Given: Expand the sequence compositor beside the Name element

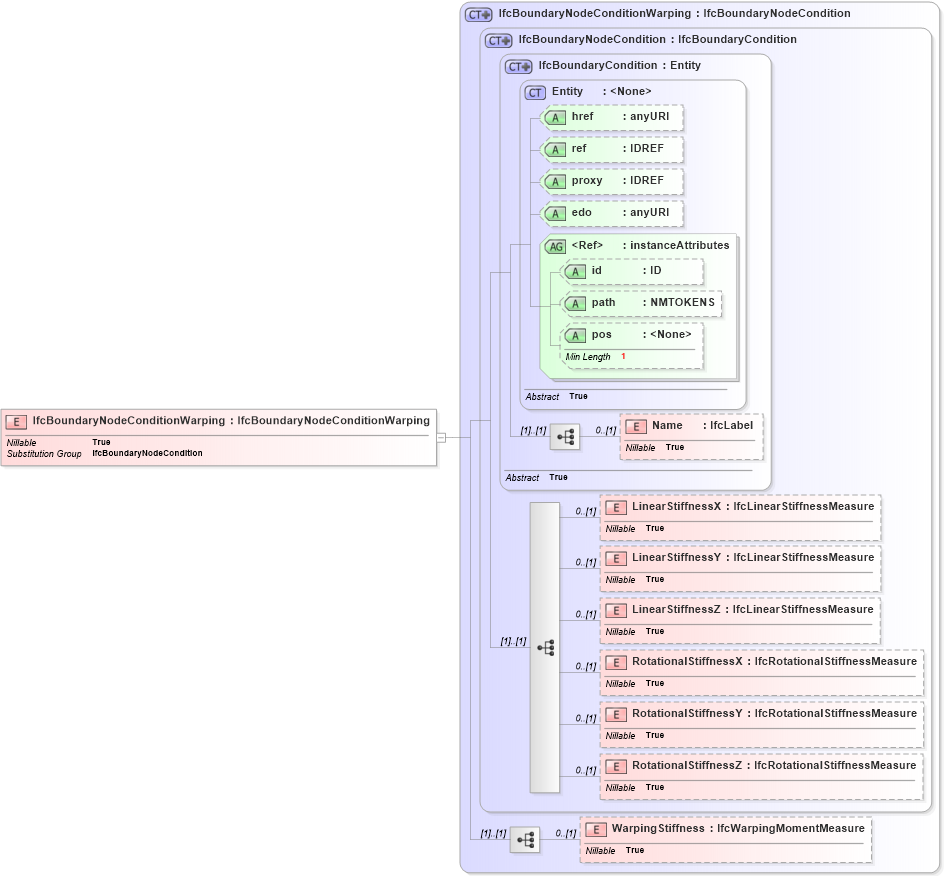Looking at the screenshot, I should click(x=565, y=437).
